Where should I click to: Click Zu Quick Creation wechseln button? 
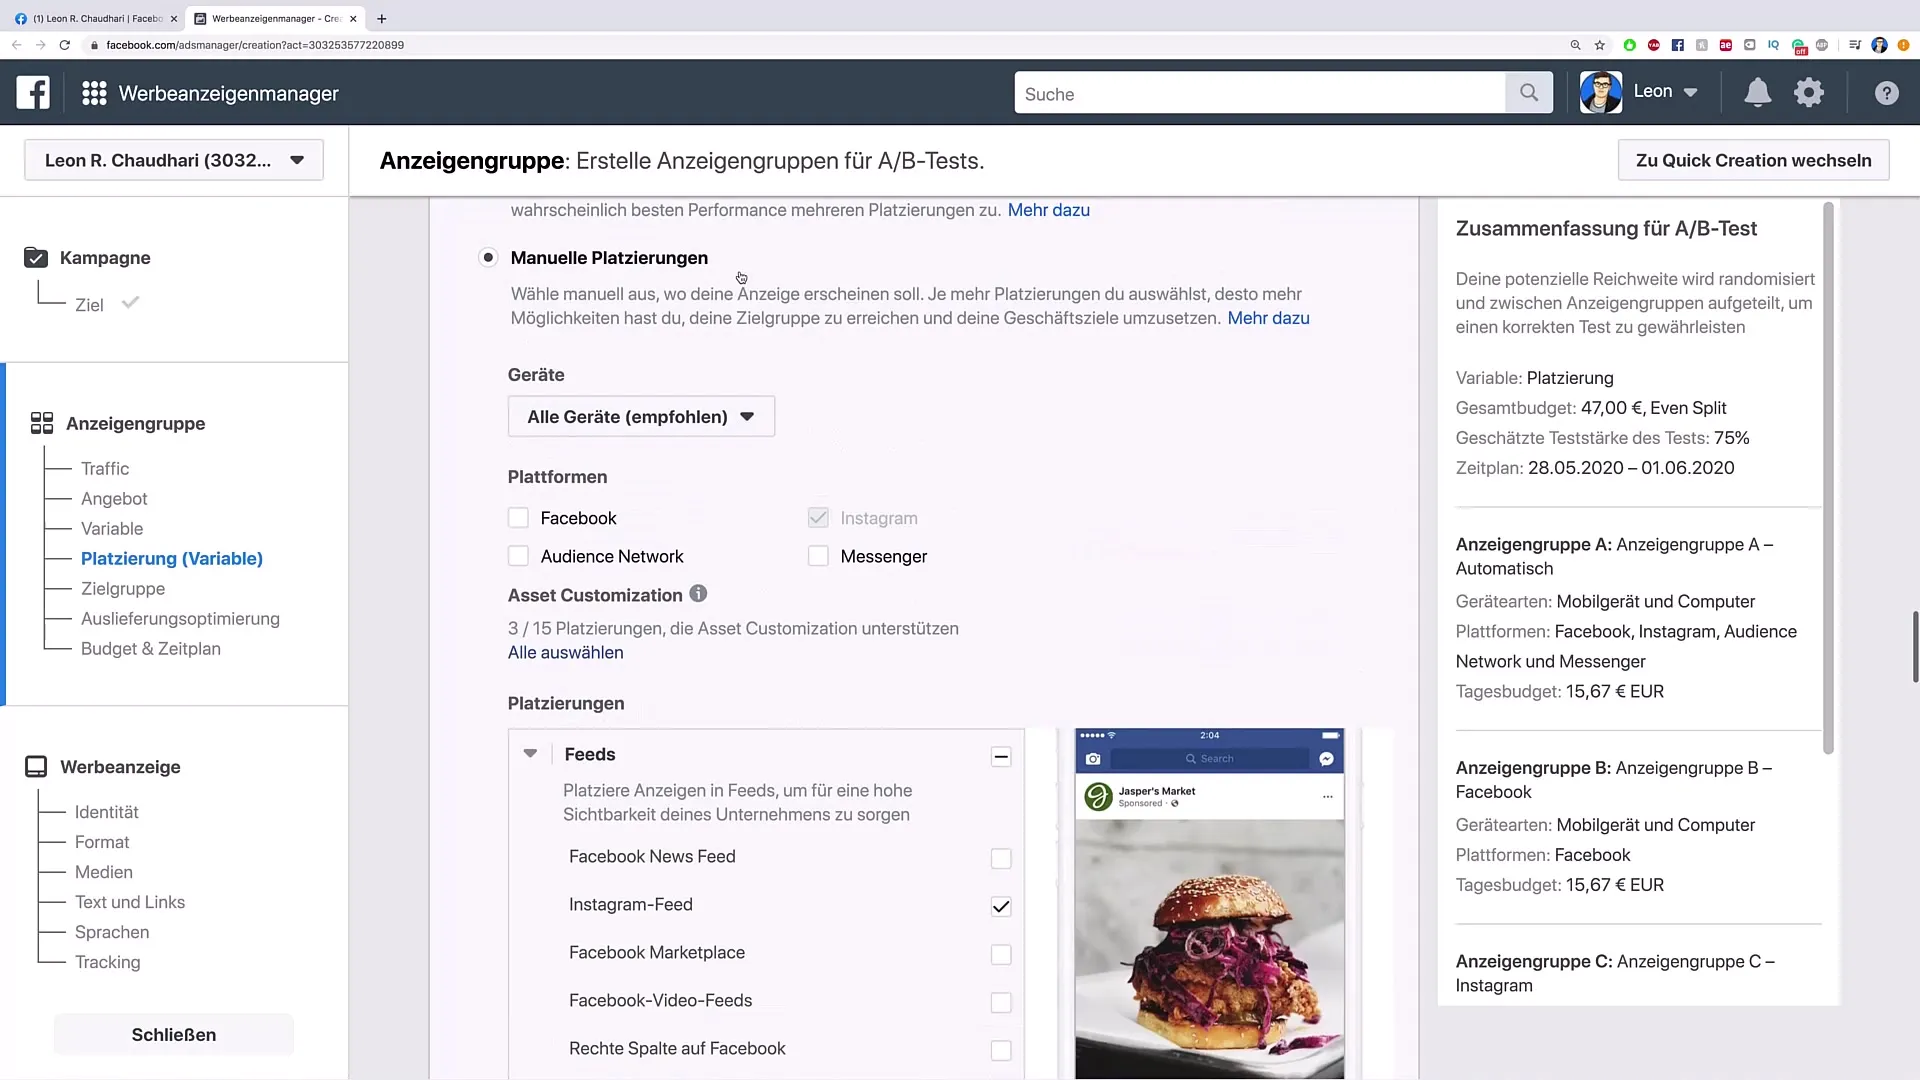tap(1754, 160)
